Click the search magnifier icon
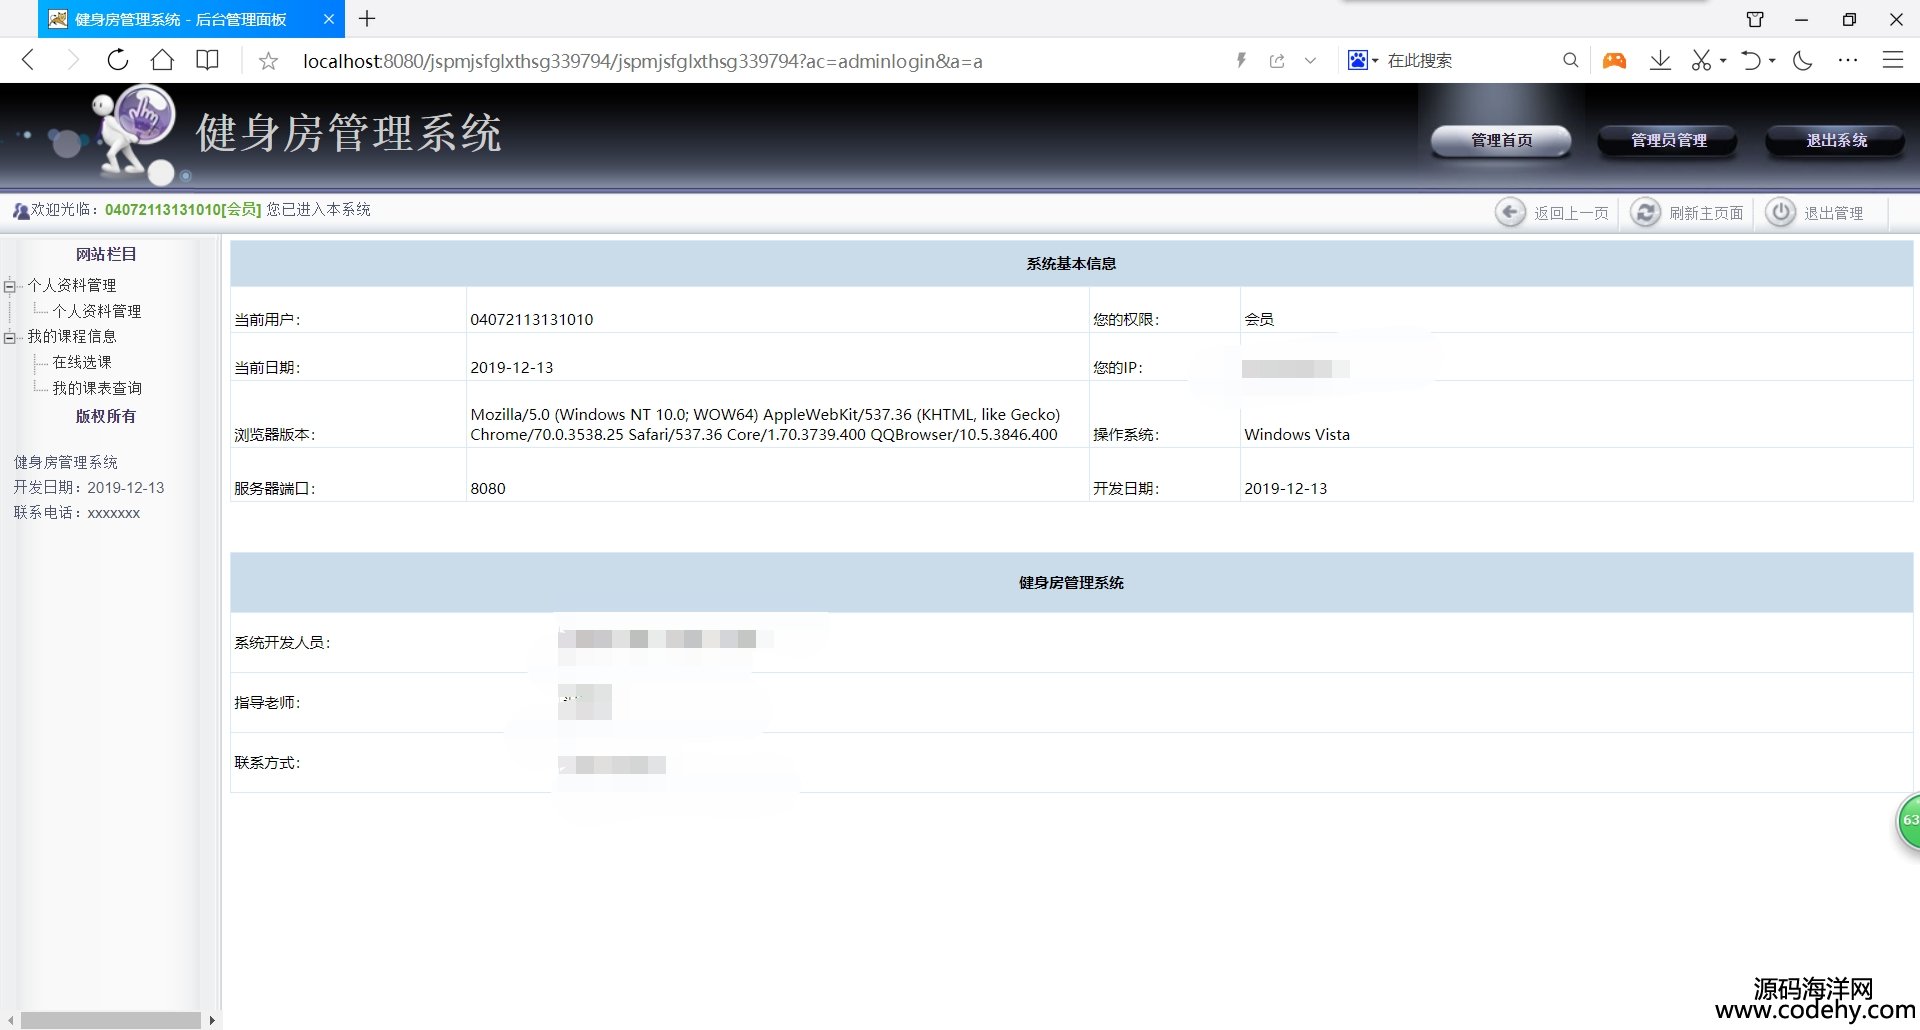 pos(1570,61)
